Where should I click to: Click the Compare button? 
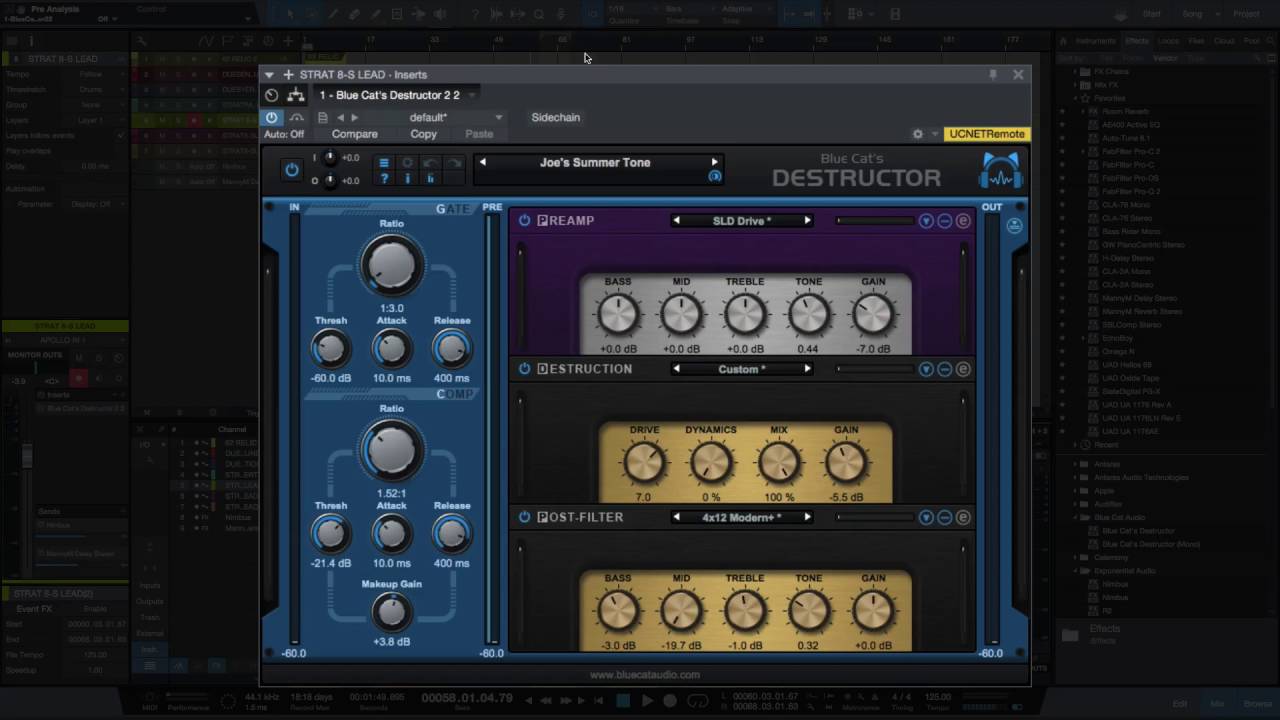355,134
